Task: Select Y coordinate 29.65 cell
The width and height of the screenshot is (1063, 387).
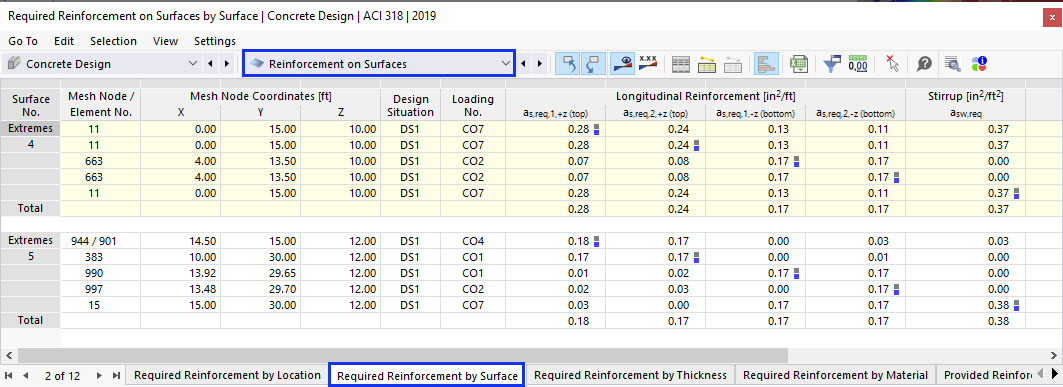Action: (x=260, y=272)
